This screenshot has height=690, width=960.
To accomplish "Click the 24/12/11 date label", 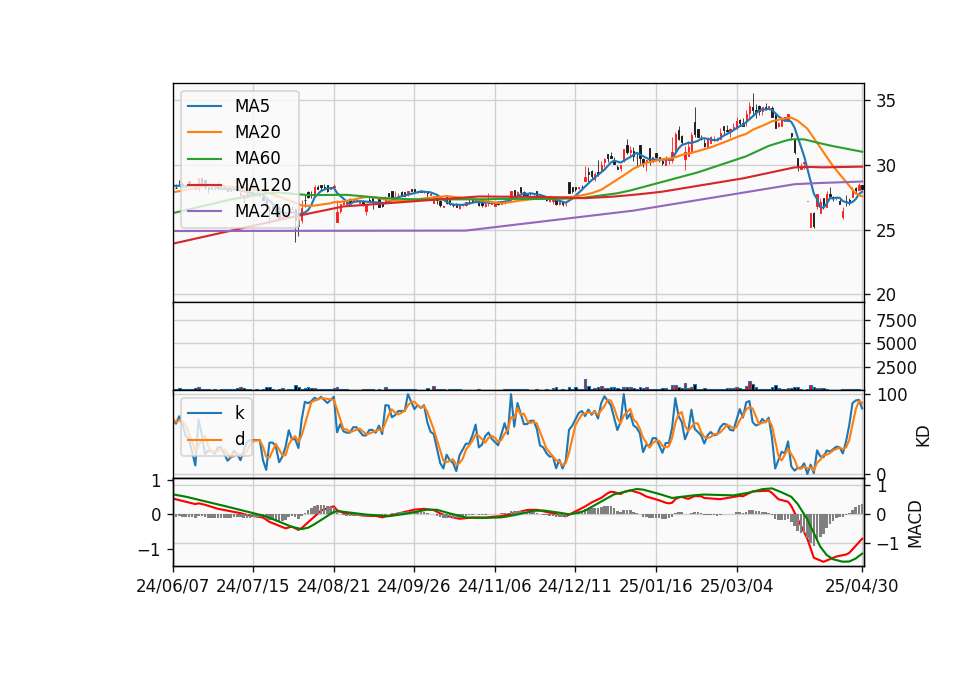I will [x=575, y=586].
